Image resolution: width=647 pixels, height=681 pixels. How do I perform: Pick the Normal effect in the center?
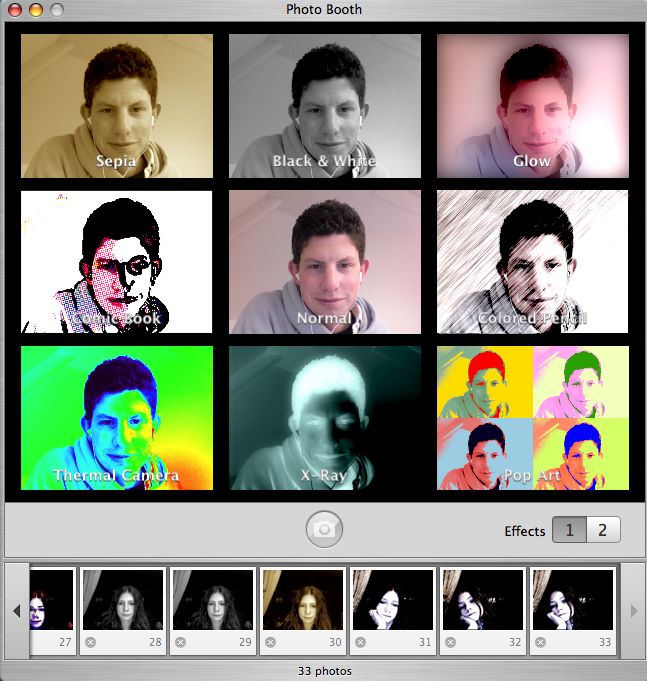point(325,262)
